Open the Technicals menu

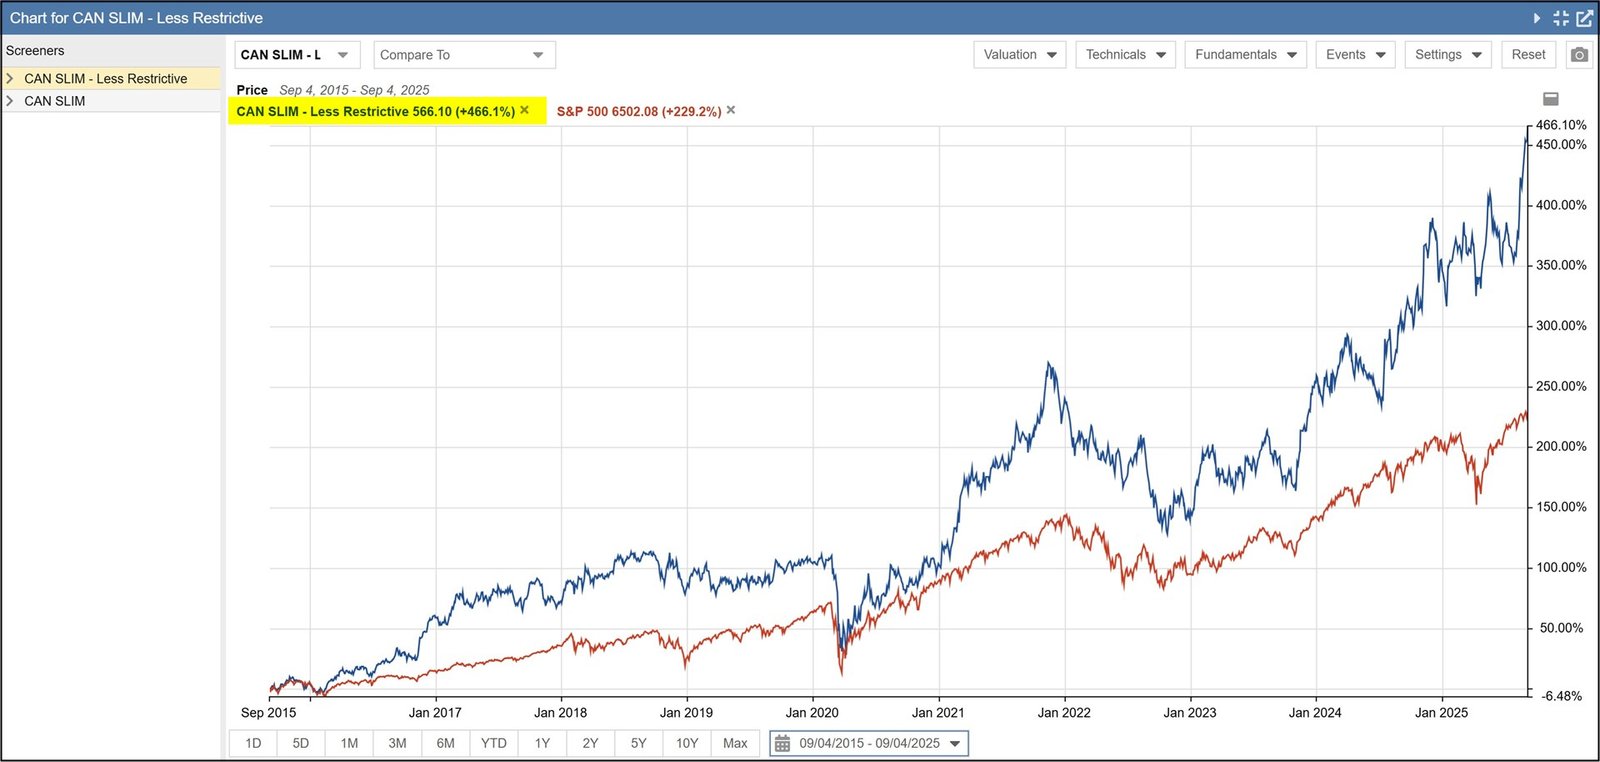pyautogui.click(x=1125, y=55)
